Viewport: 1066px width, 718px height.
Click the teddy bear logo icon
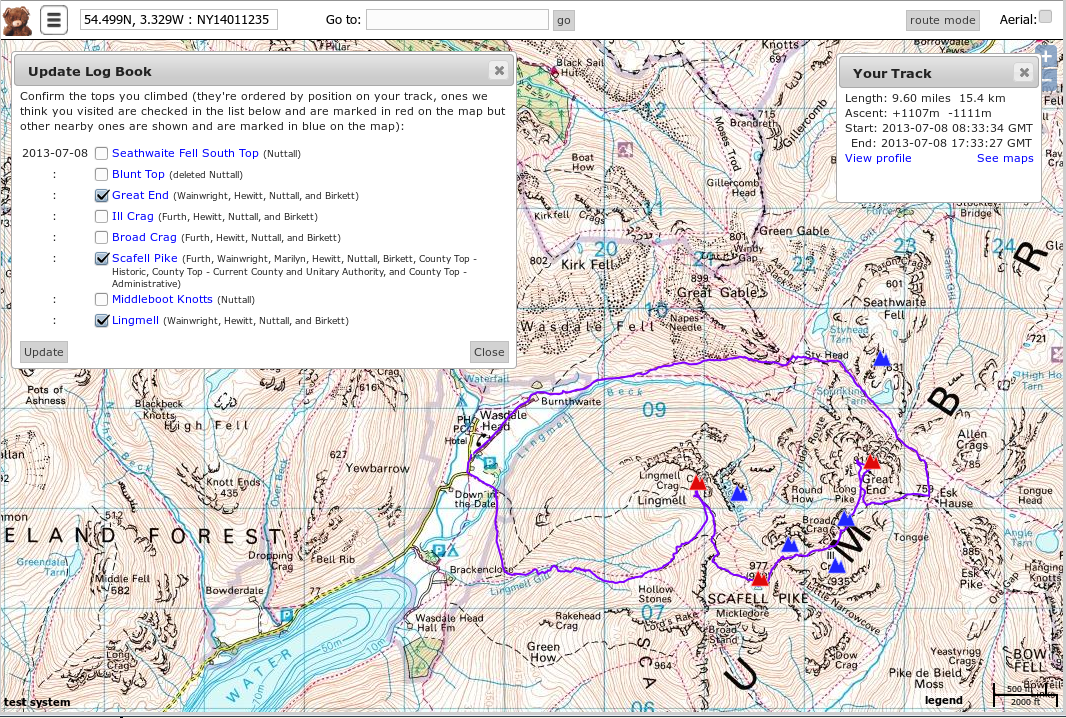click(x=17, y=20)
